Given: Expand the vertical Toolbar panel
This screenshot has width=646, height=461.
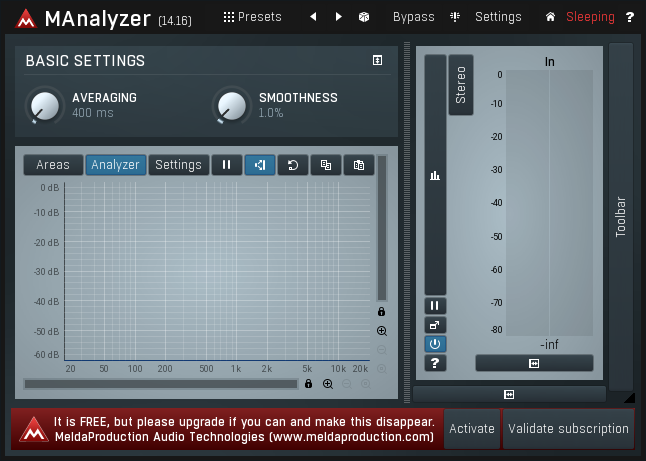Looking at the screenshot, I should 621,215.
